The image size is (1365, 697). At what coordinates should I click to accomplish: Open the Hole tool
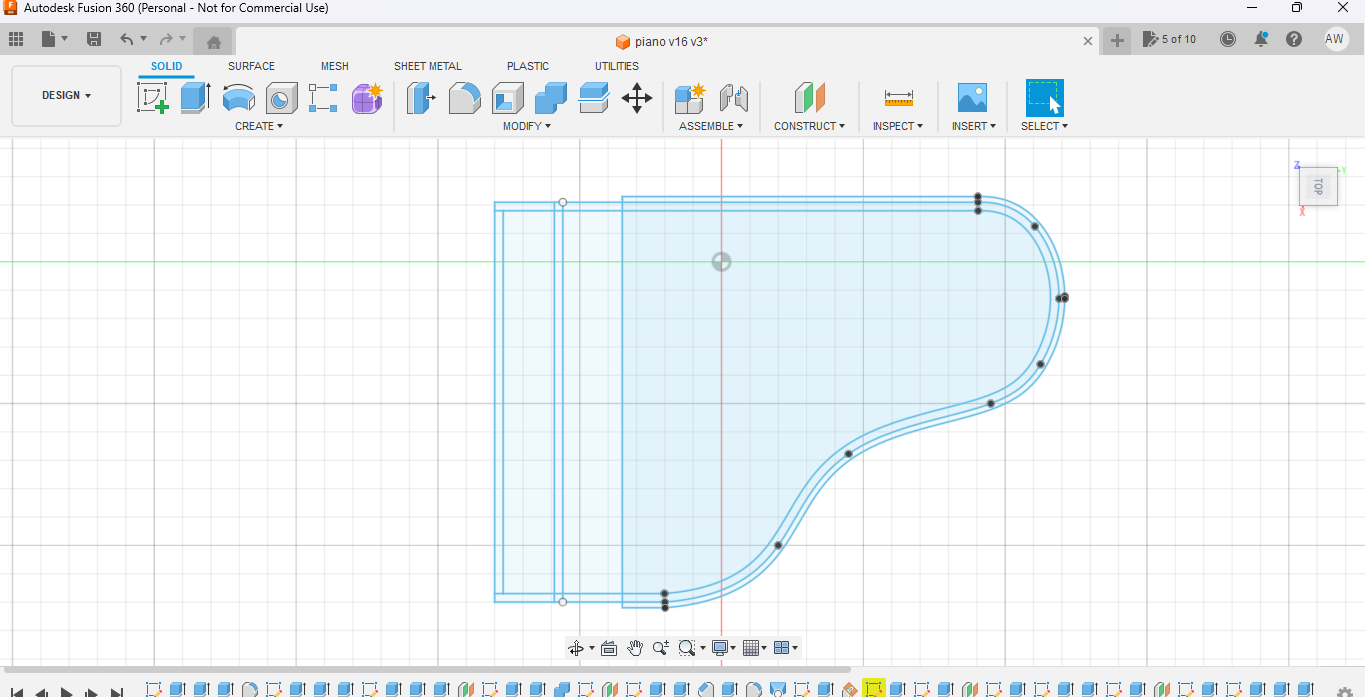[x=281, y=97]
